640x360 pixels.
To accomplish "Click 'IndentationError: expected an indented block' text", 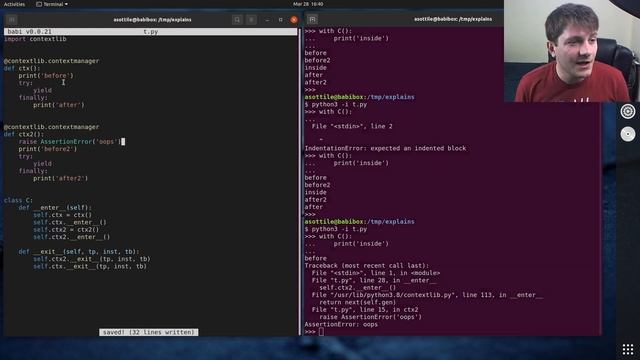I will [x=385, y=148].
